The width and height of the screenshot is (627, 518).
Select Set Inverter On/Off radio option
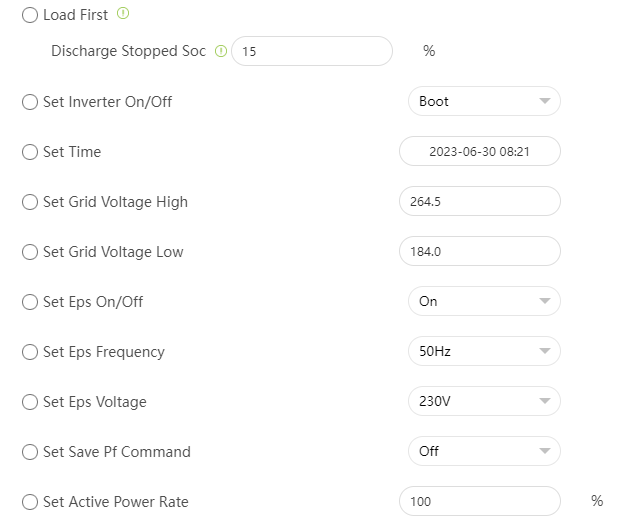[x=30, y=102]
